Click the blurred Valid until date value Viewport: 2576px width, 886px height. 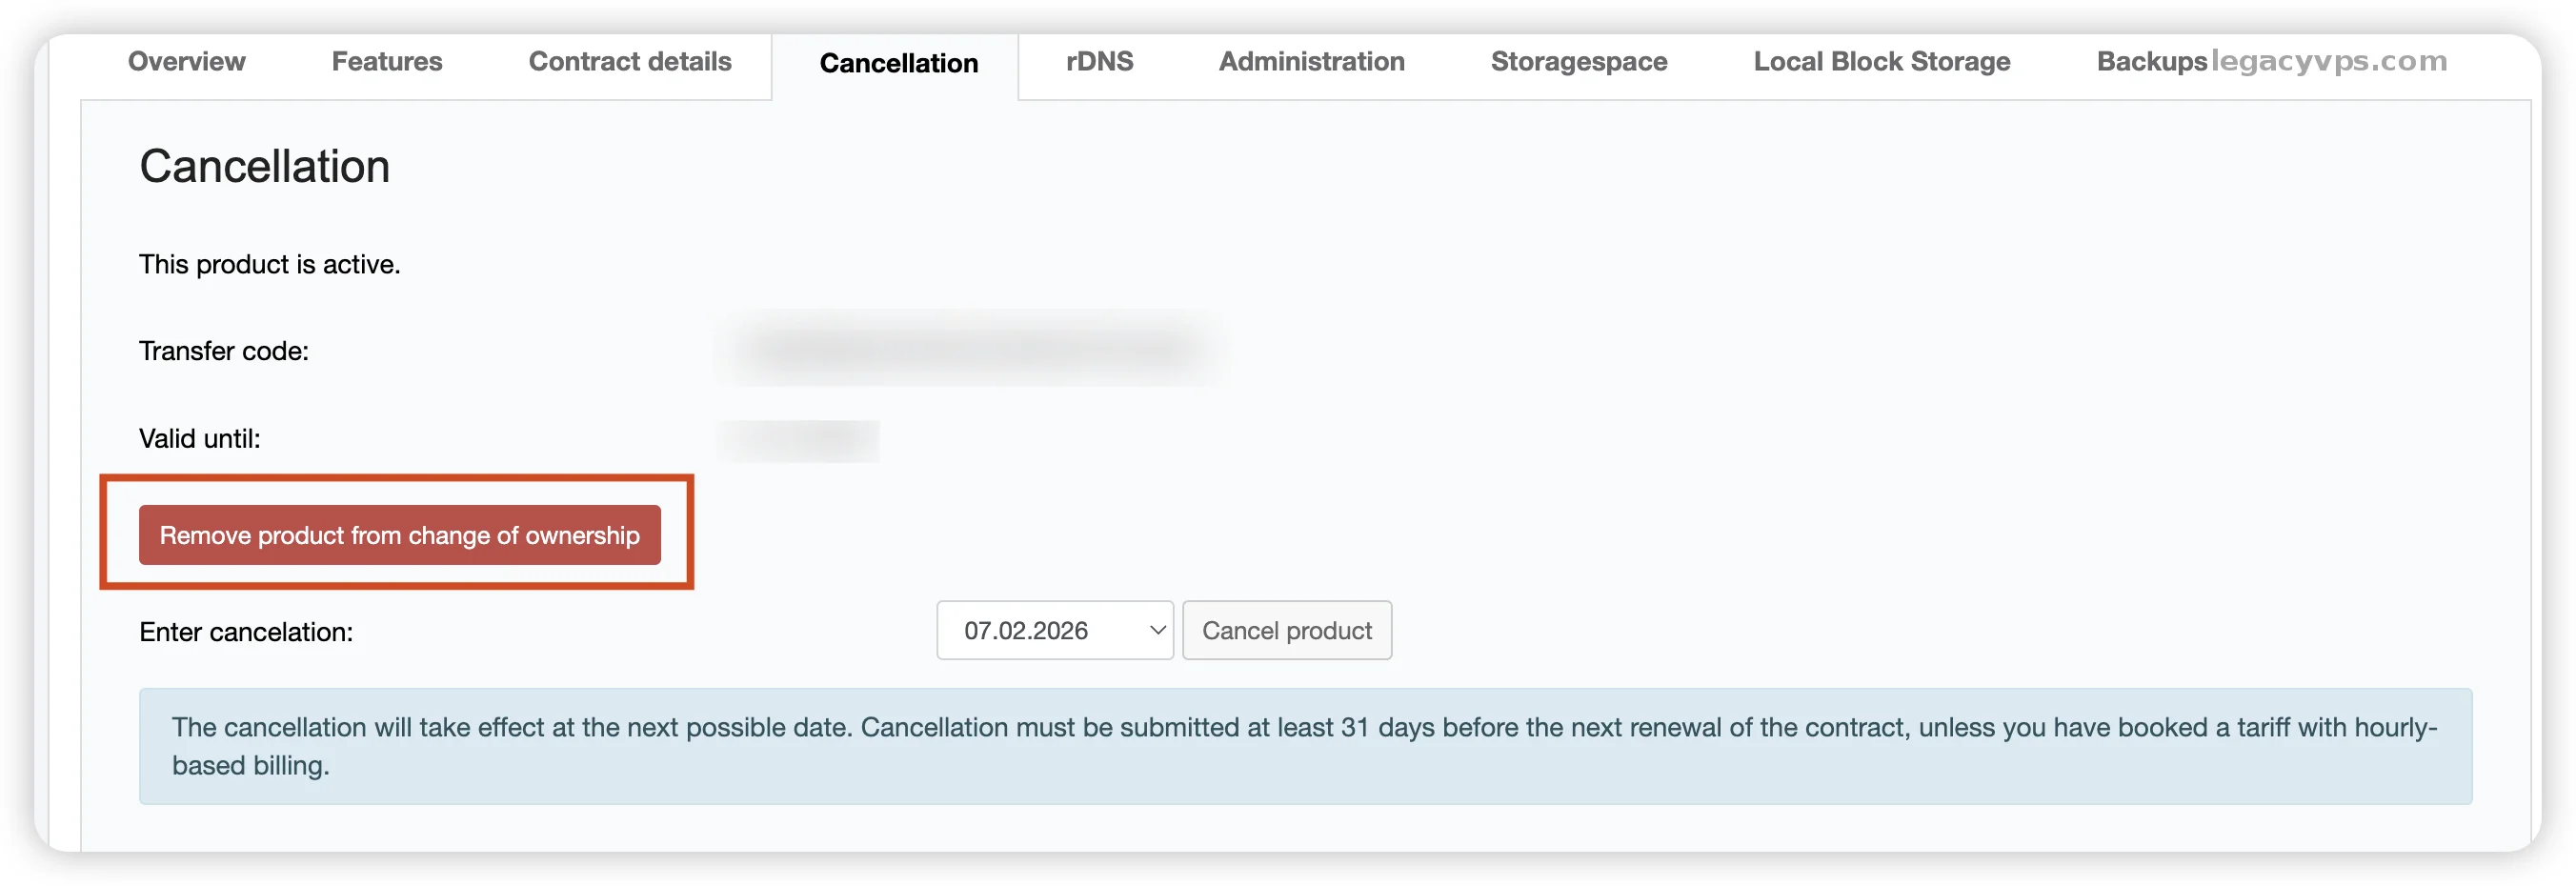[x=800, y=440]
